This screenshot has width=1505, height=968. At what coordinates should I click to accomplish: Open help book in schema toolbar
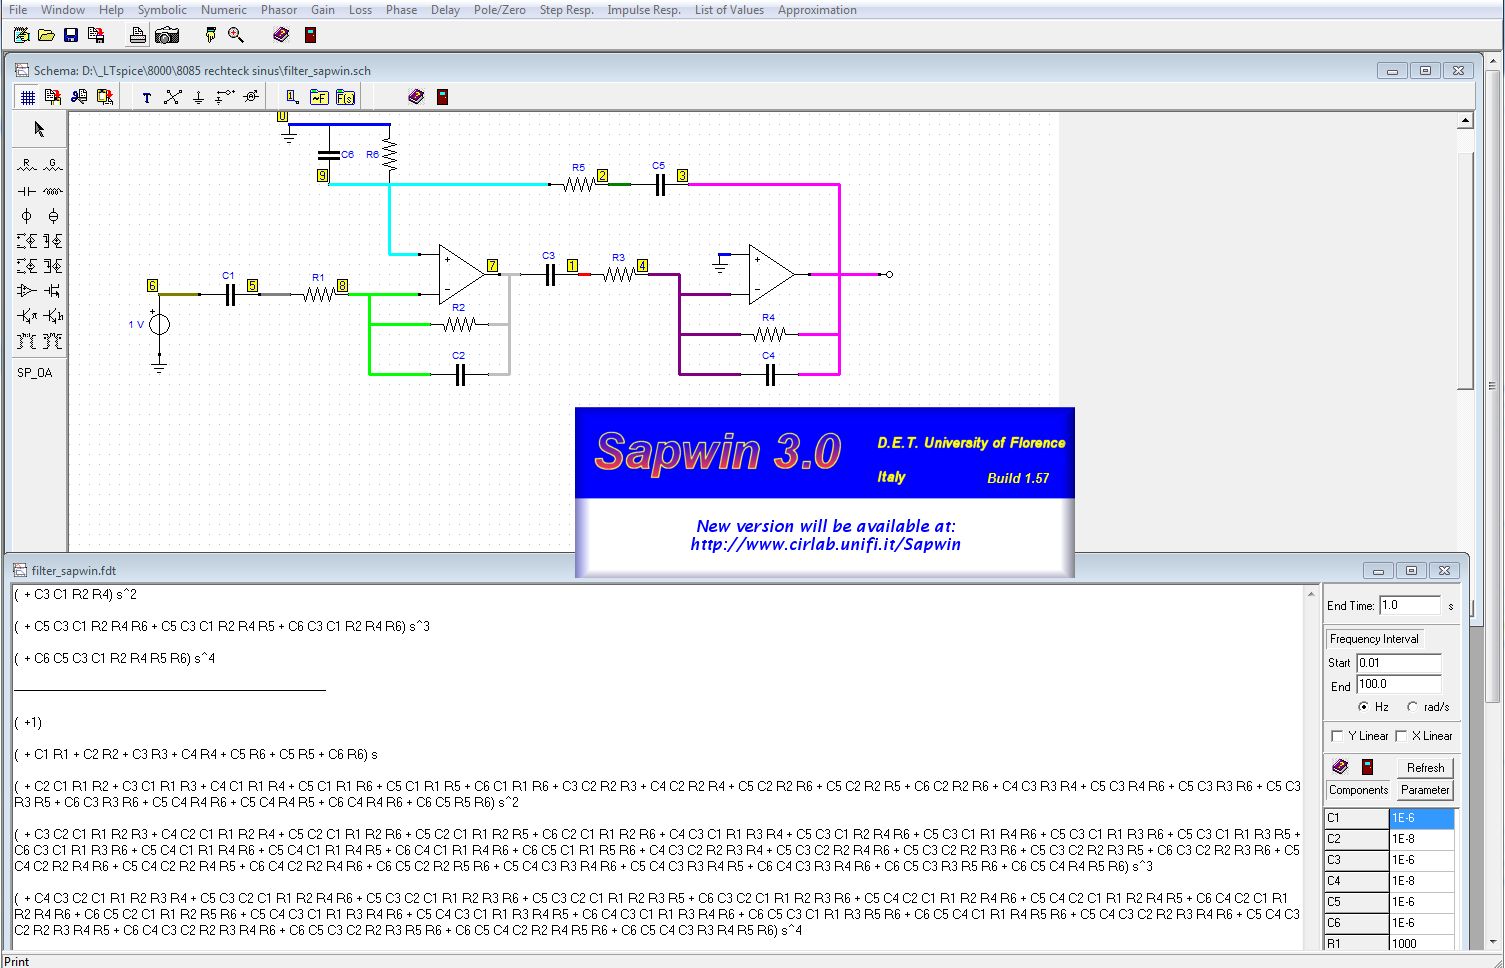point(416,97)
